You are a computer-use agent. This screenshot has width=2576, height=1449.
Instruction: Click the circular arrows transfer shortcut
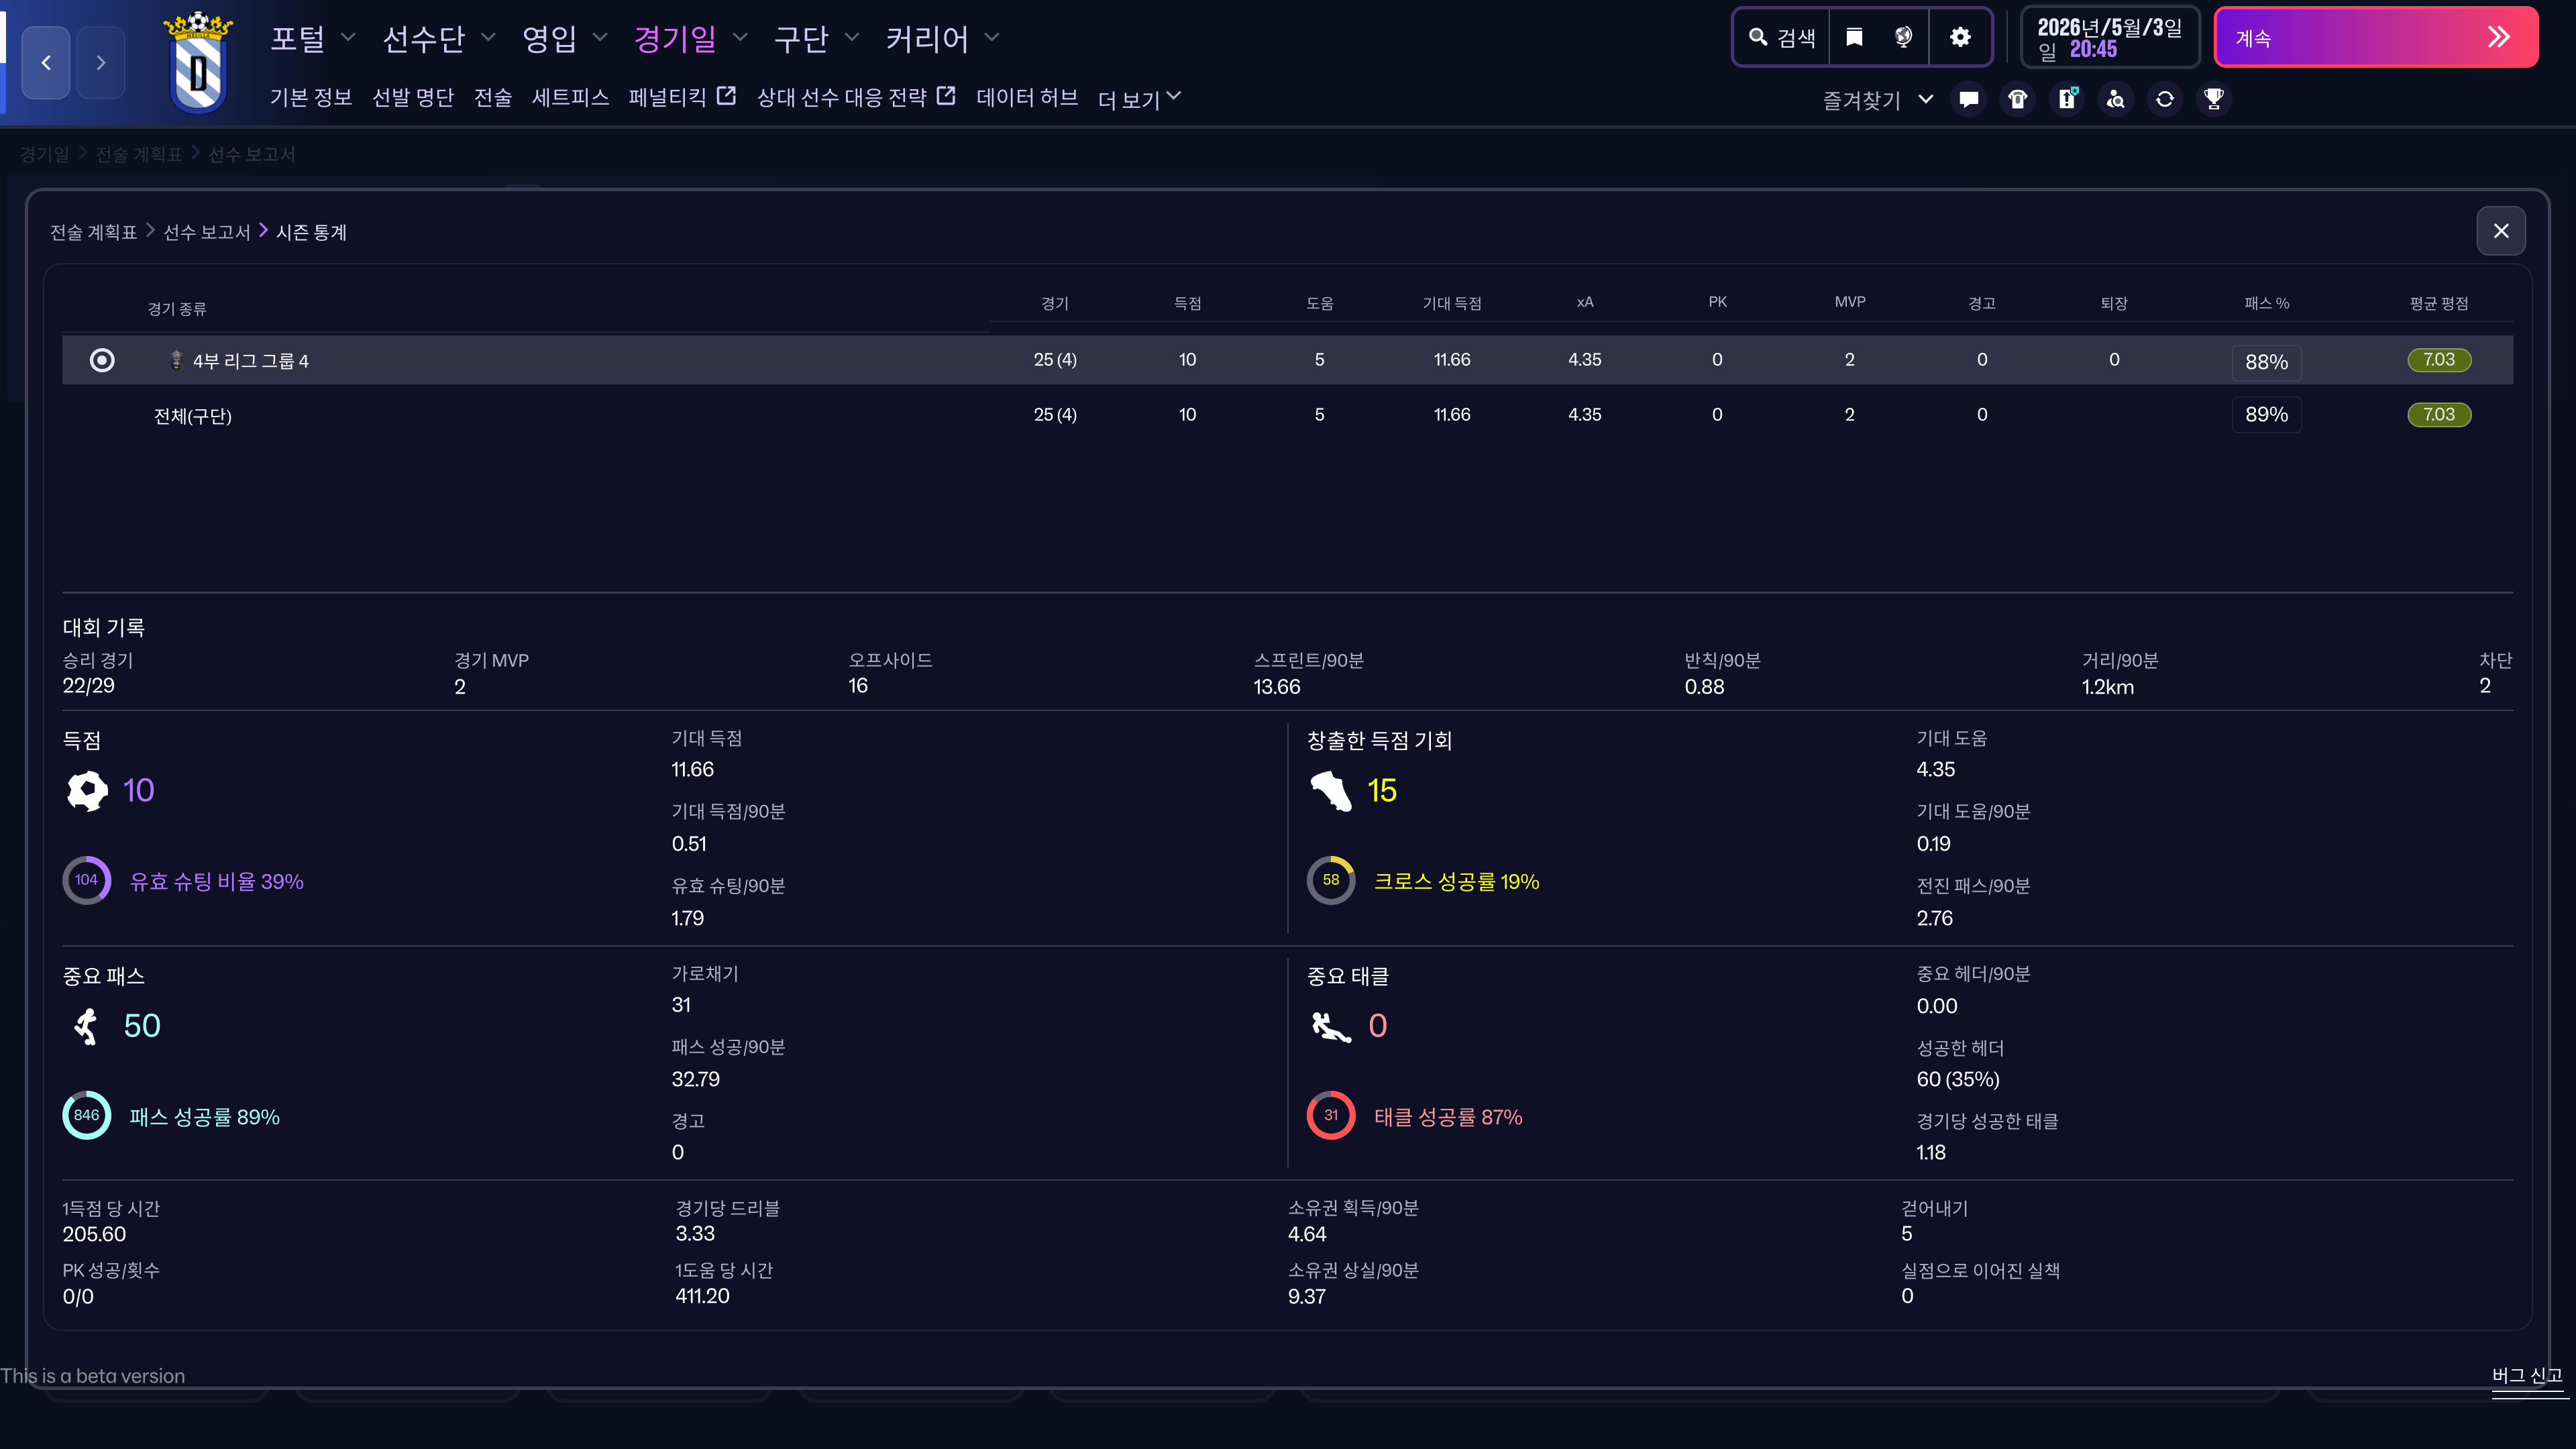(x=2164, y=99)
